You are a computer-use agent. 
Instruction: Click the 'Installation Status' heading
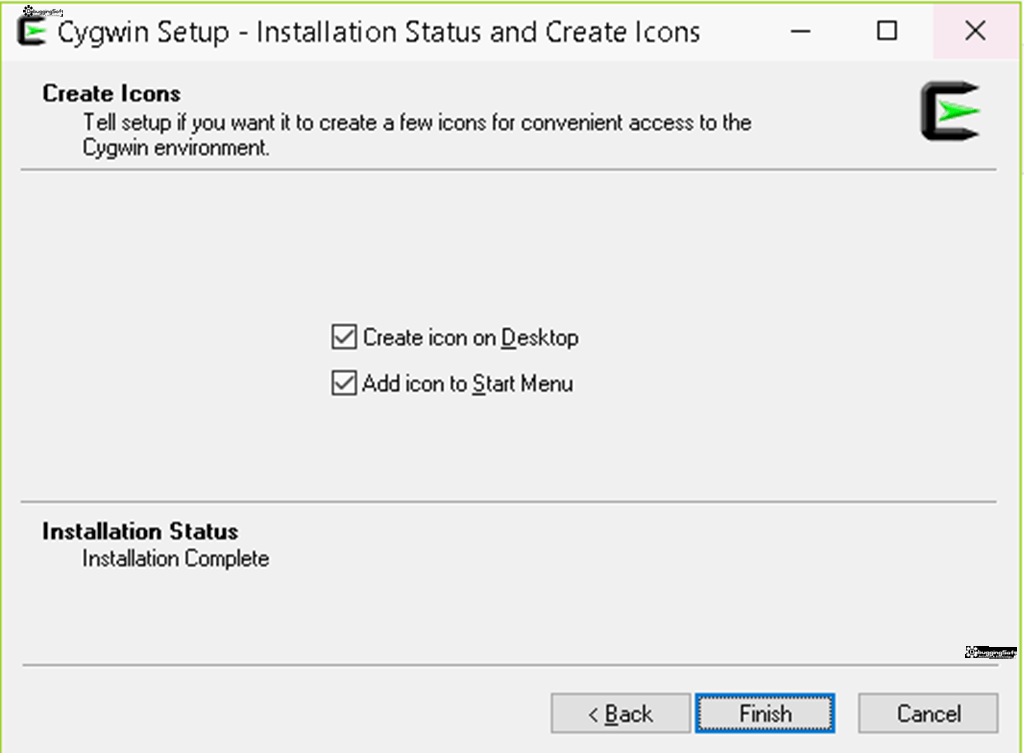[x=140, y=531]
